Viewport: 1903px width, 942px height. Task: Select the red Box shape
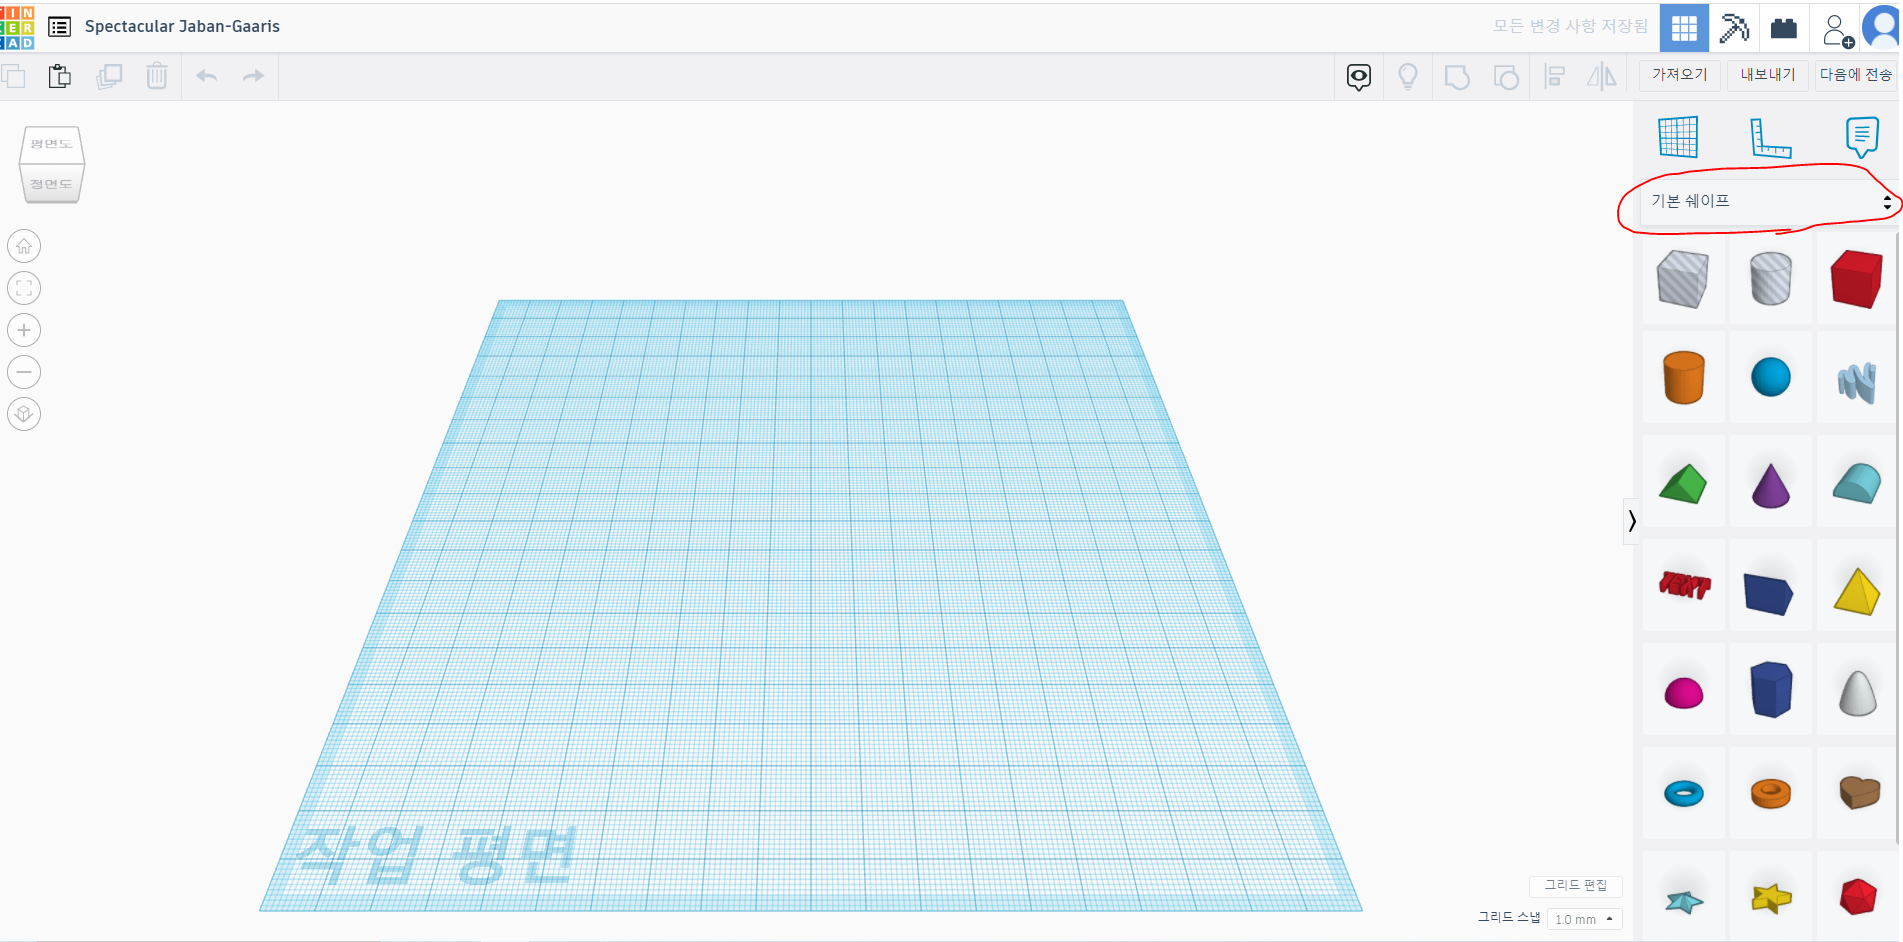click(x=1857, y=279)
